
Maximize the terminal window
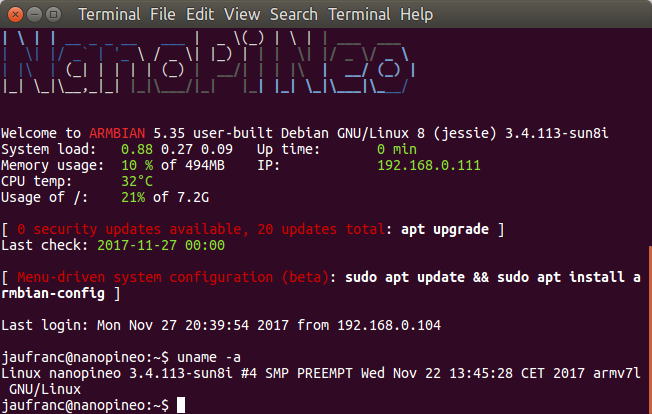[x=54, y=15]
